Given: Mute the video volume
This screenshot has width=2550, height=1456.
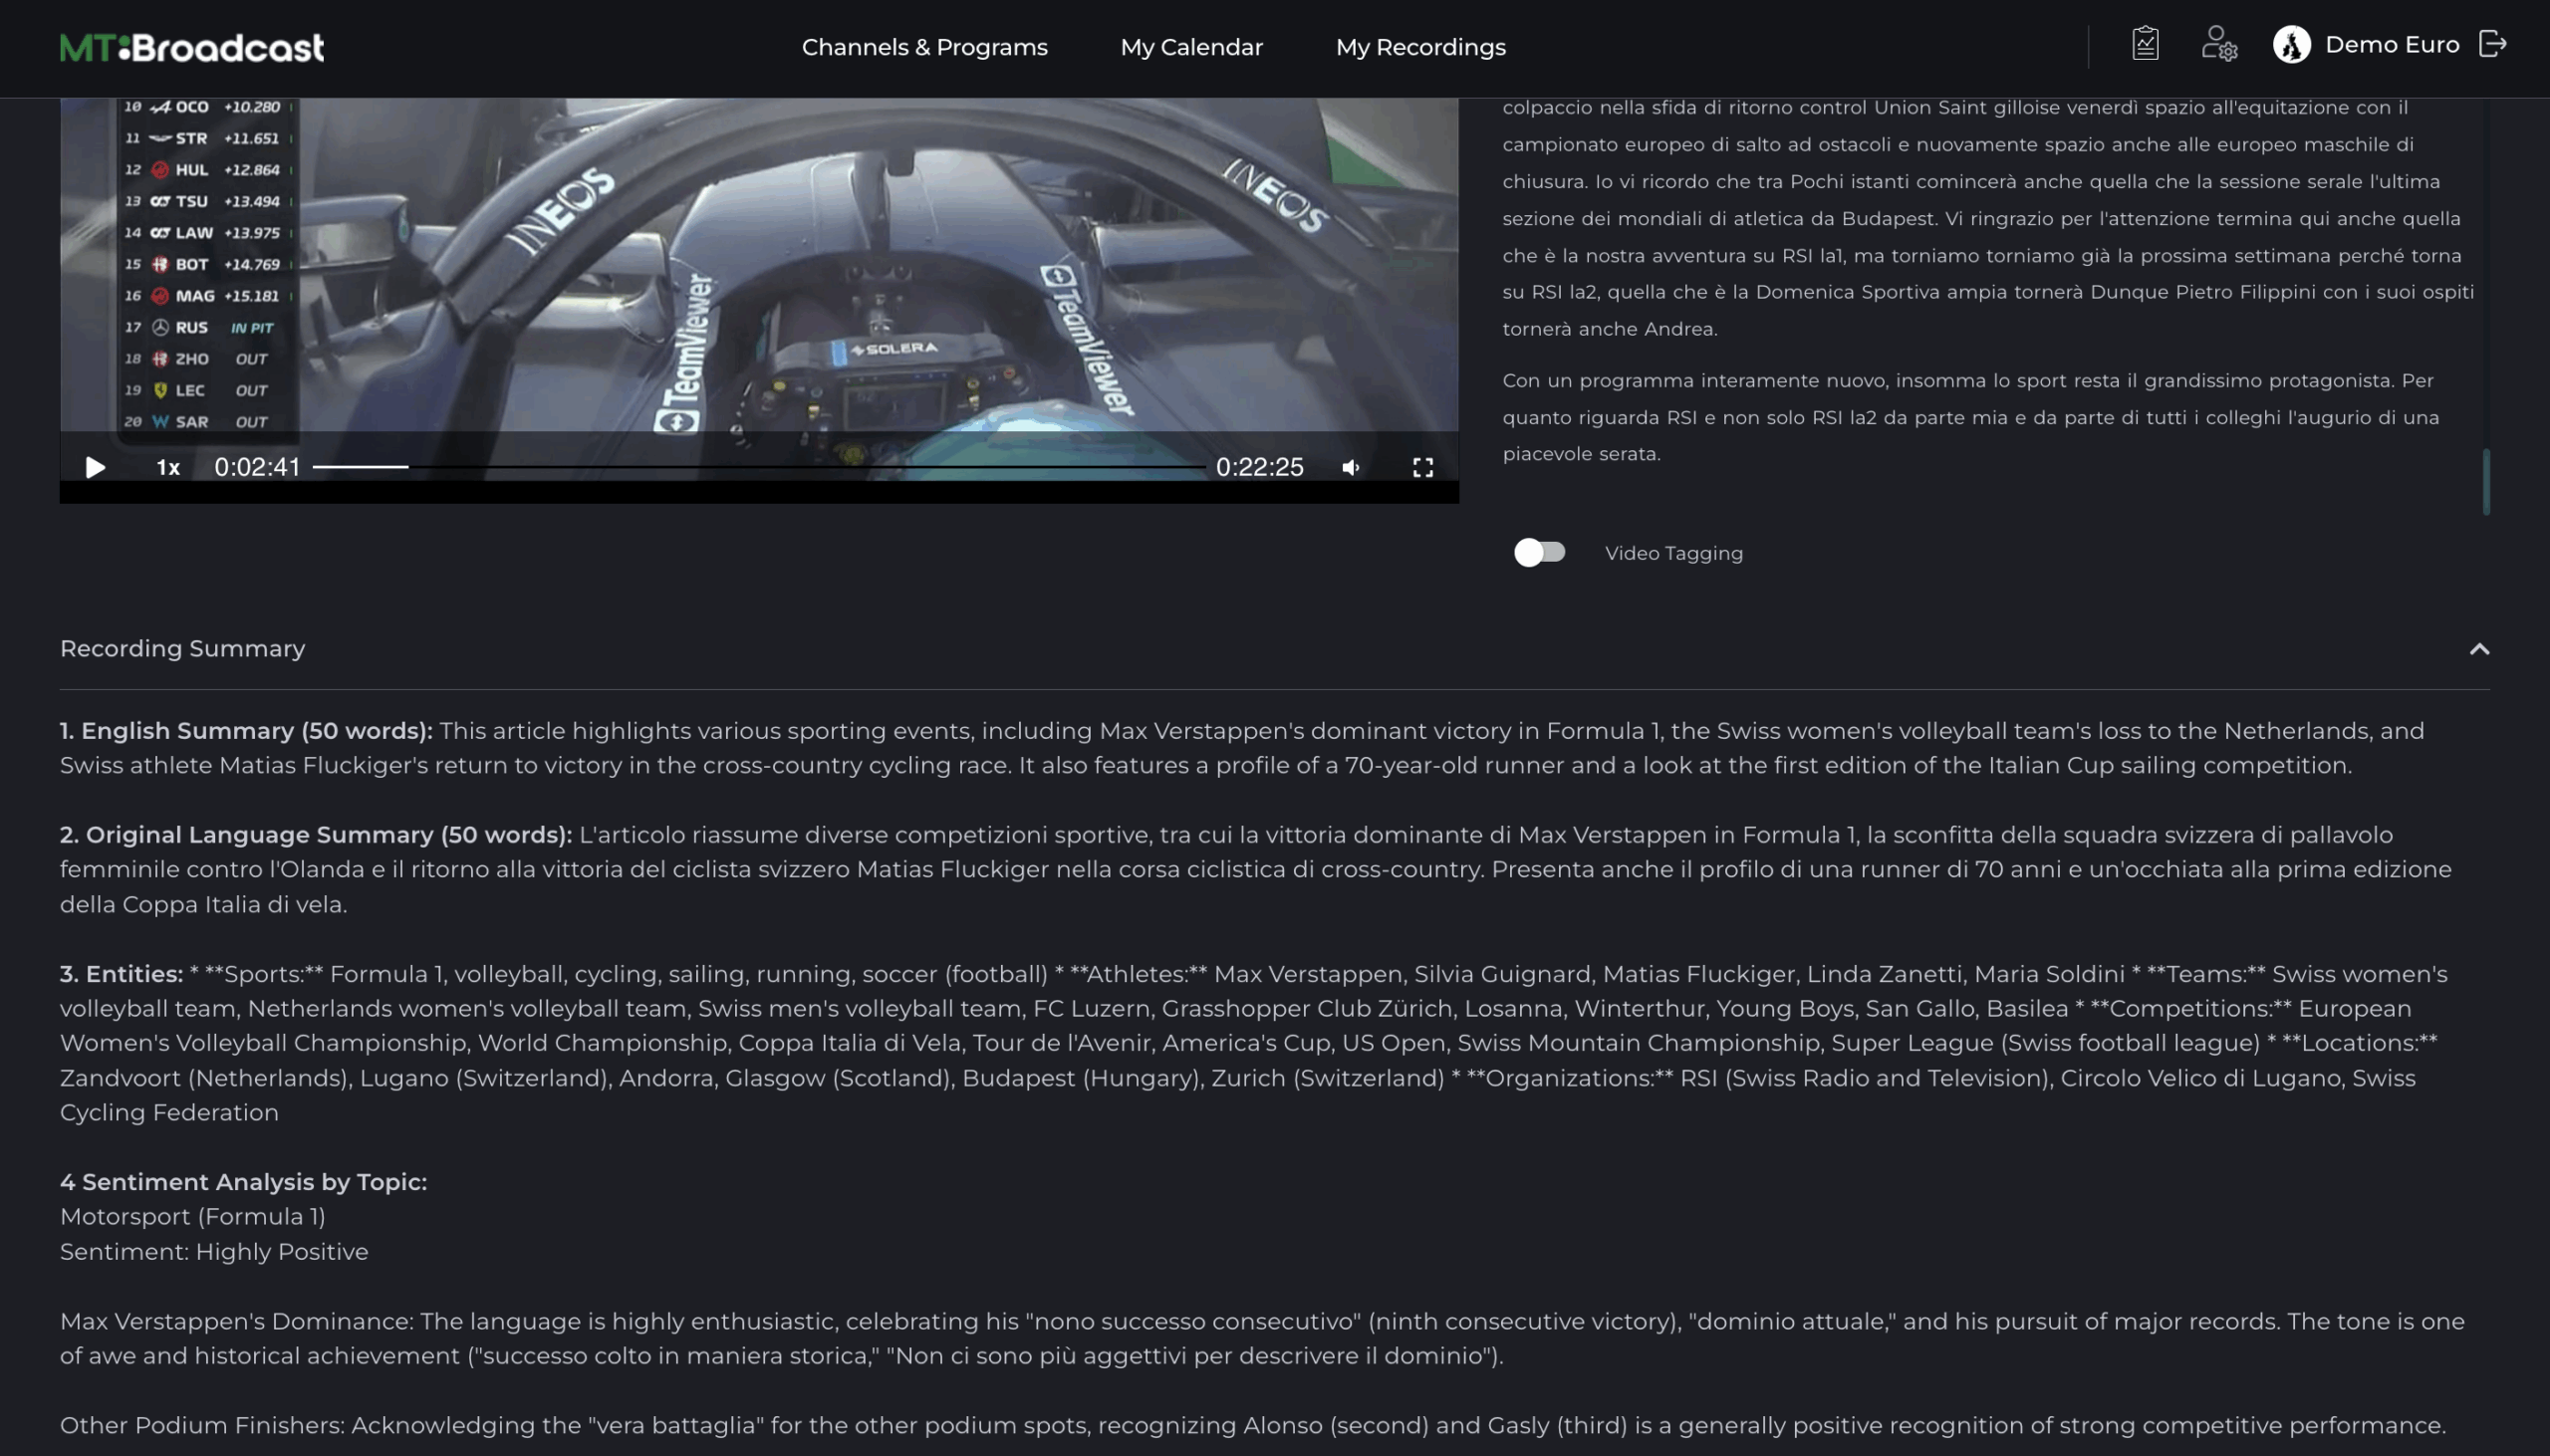Looking at the screenshot, I should 1351,467.
